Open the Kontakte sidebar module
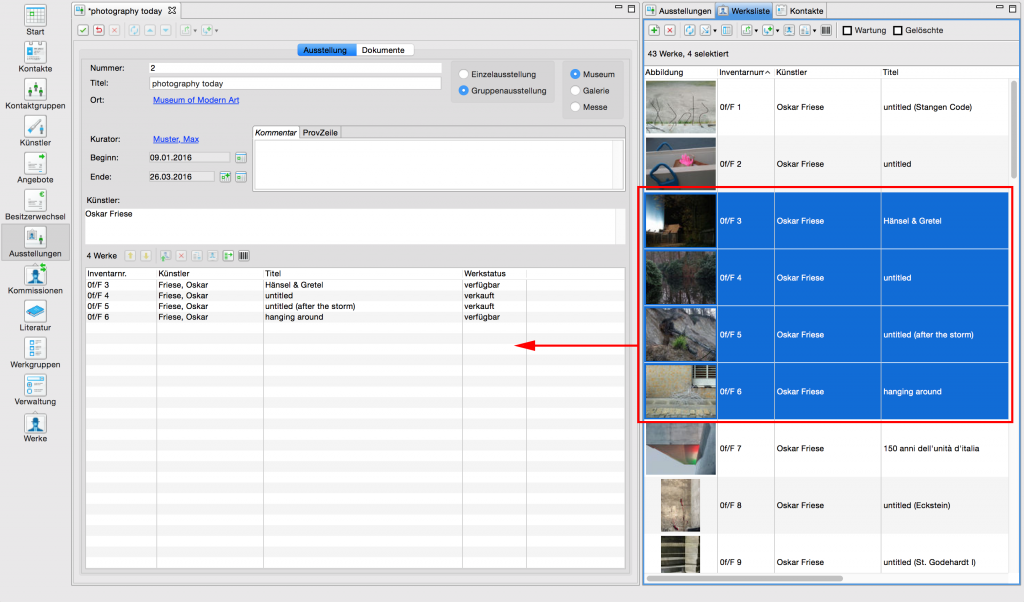The image size is (1024, 602). pos(35,58)
